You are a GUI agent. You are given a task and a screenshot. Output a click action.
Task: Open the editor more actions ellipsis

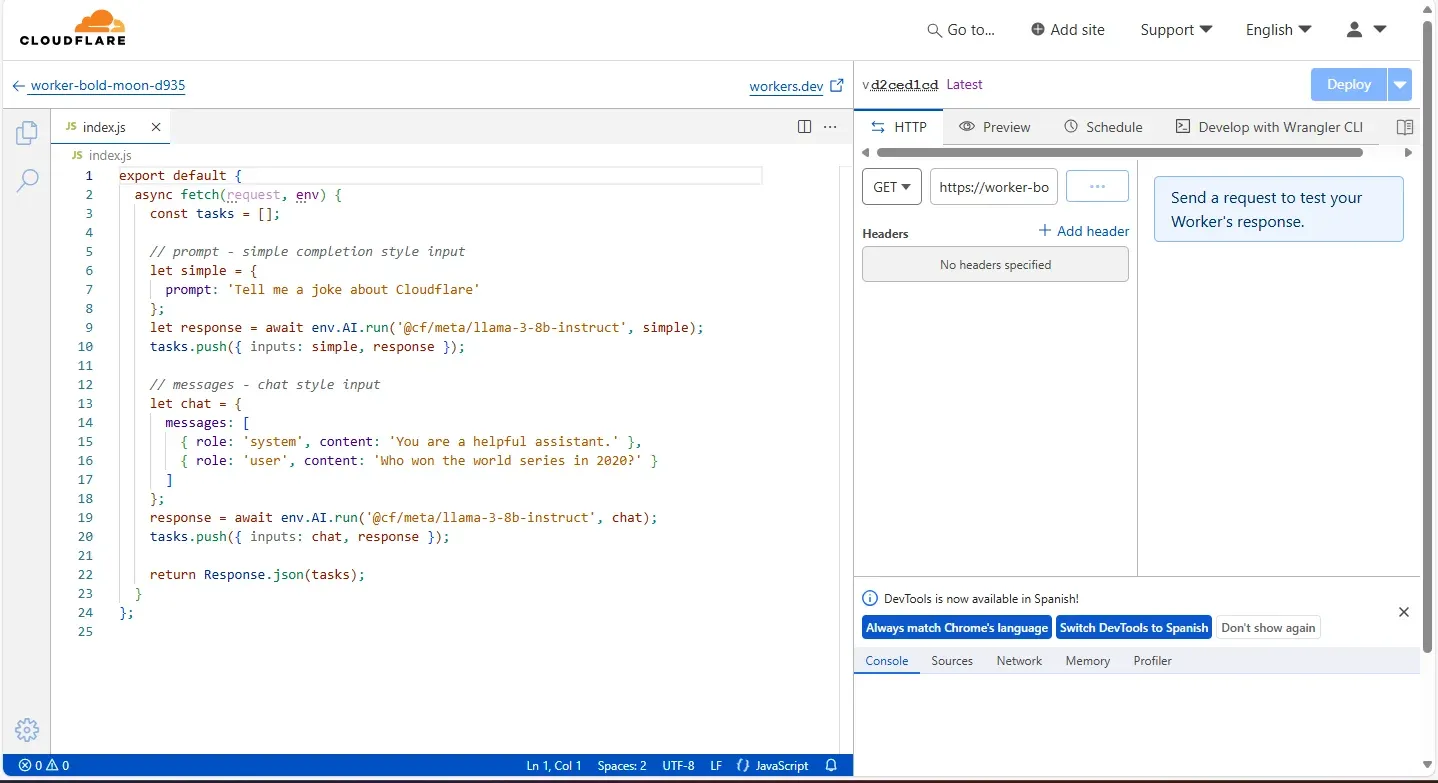pos(830,127)
